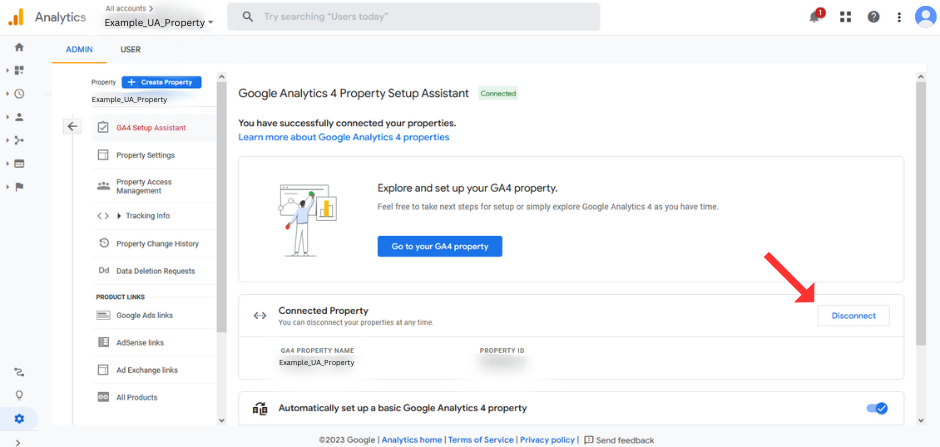Click the All Products link icon
This screenshot has width=940, height=447.
point(103,397)
